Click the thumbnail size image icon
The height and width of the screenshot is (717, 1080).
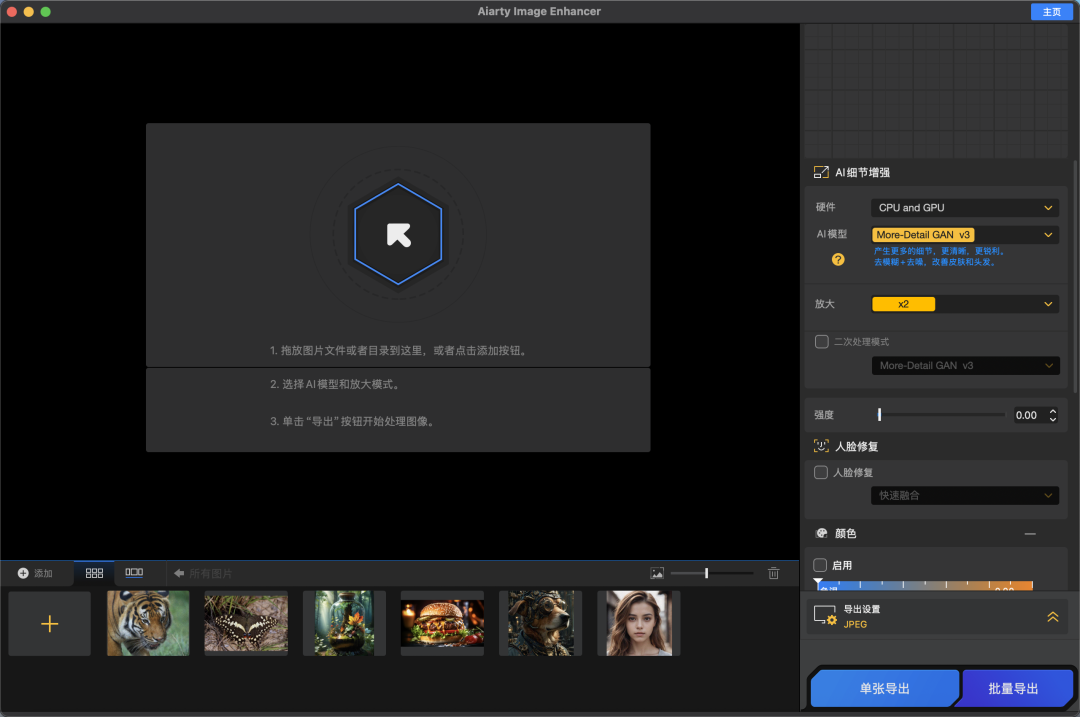pyautogui.click(x=657, y=573)
